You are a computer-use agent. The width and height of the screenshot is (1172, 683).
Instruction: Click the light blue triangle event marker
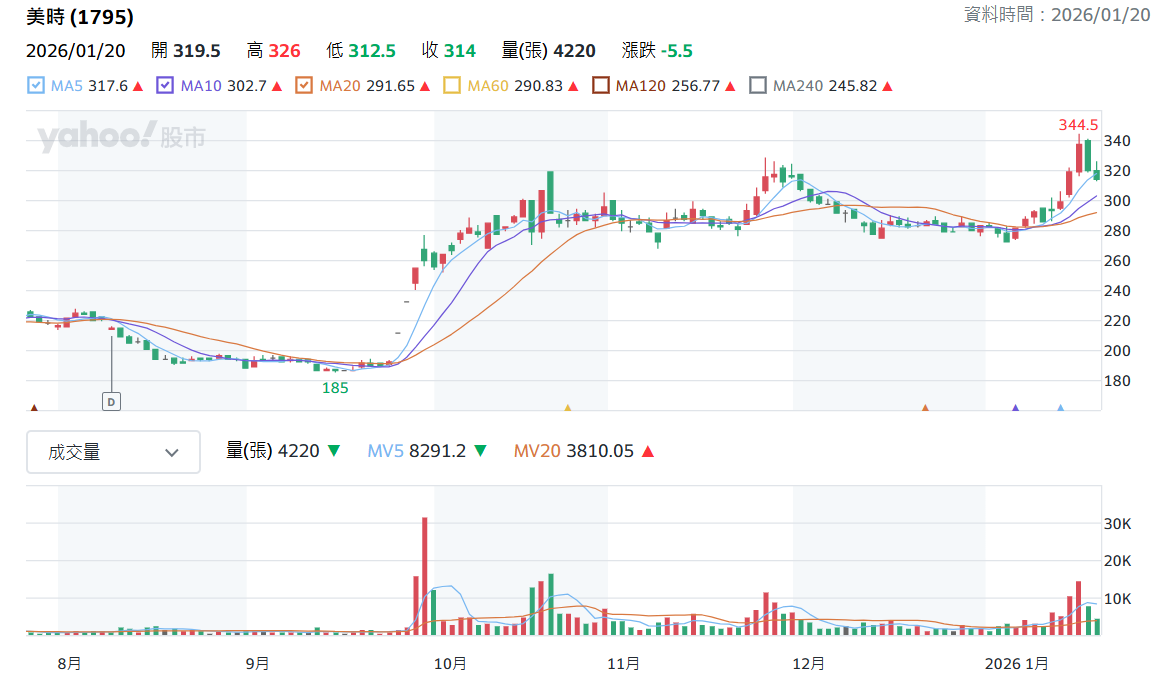point(1061,408)
